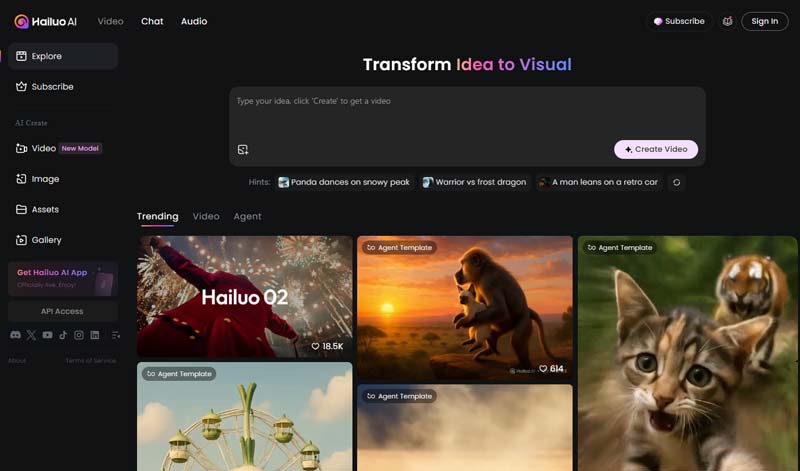Open the Discord link icon
Image resolution: width=800 pixels, height=471 pixels.
click(15, 335)
